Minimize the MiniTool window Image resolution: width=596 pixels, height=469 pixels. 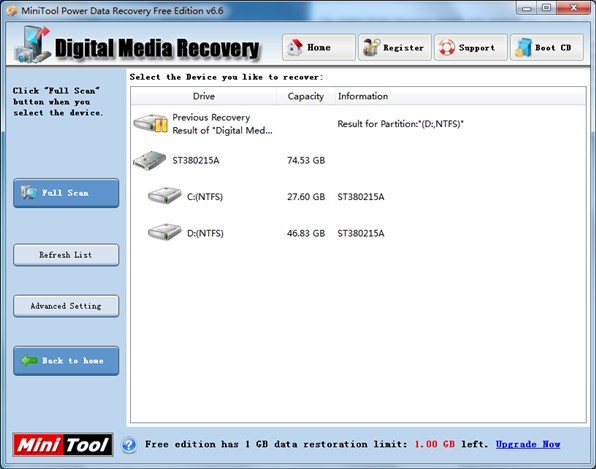click(526, 8)
